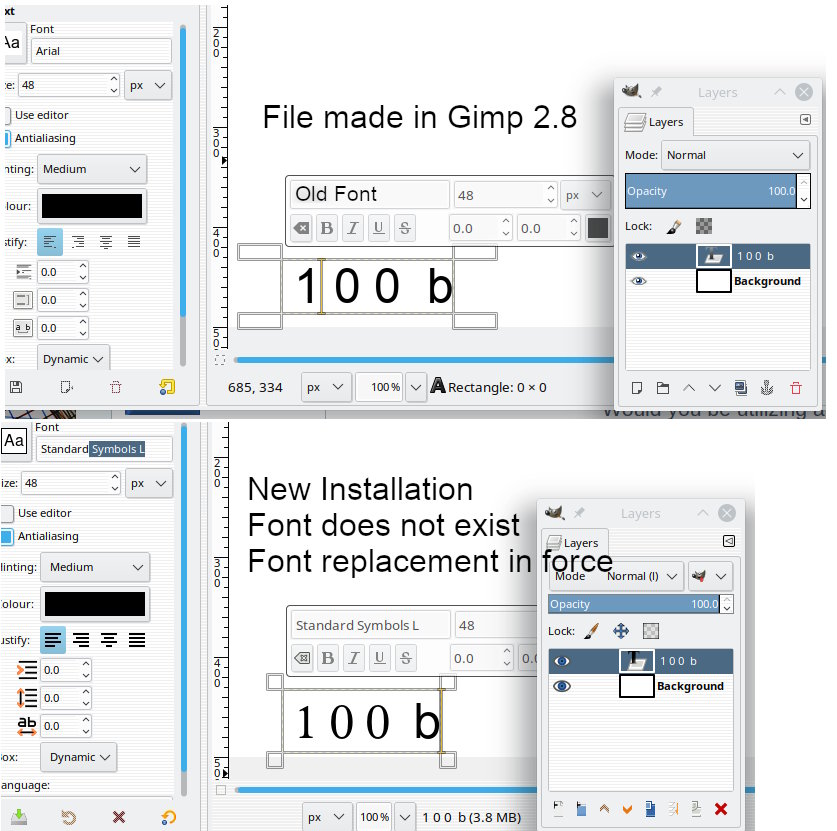Open the Medium hinting dropdown in the lower panel

point(96,567)
